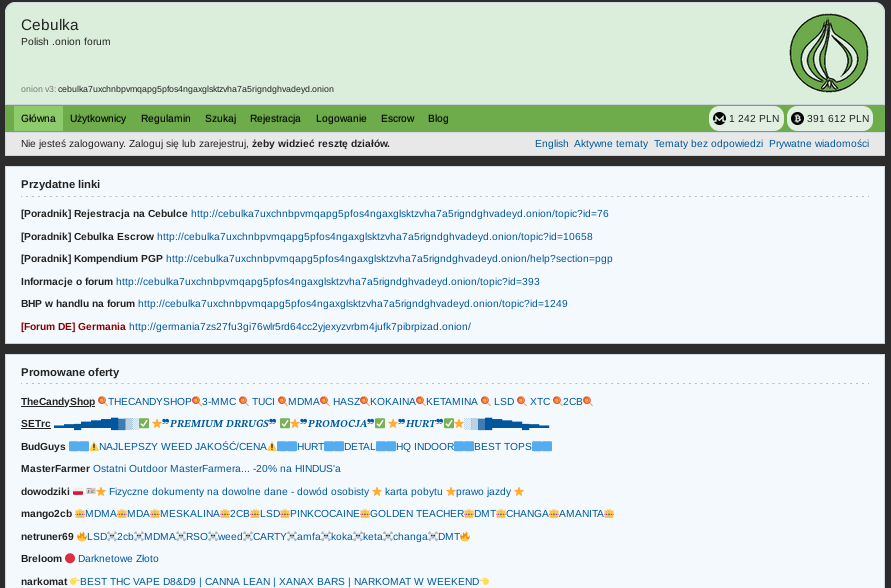Open the Rejestracja na Cebulce guide URL

point(399,214)
